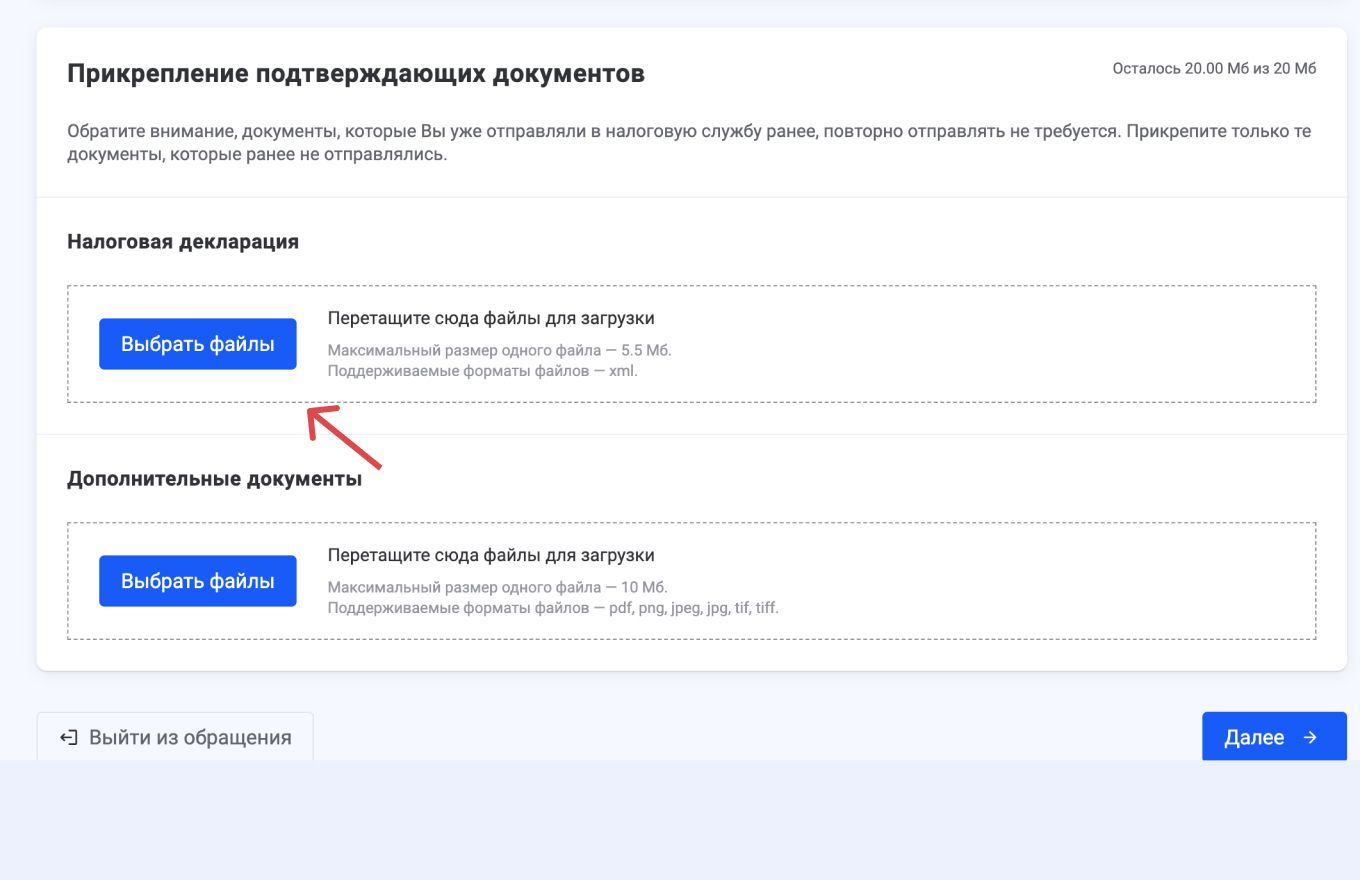The image size is (1360, 880).
Task: Click the 'Выйти из обращения' button text
Action: click(x=190, y=738)
